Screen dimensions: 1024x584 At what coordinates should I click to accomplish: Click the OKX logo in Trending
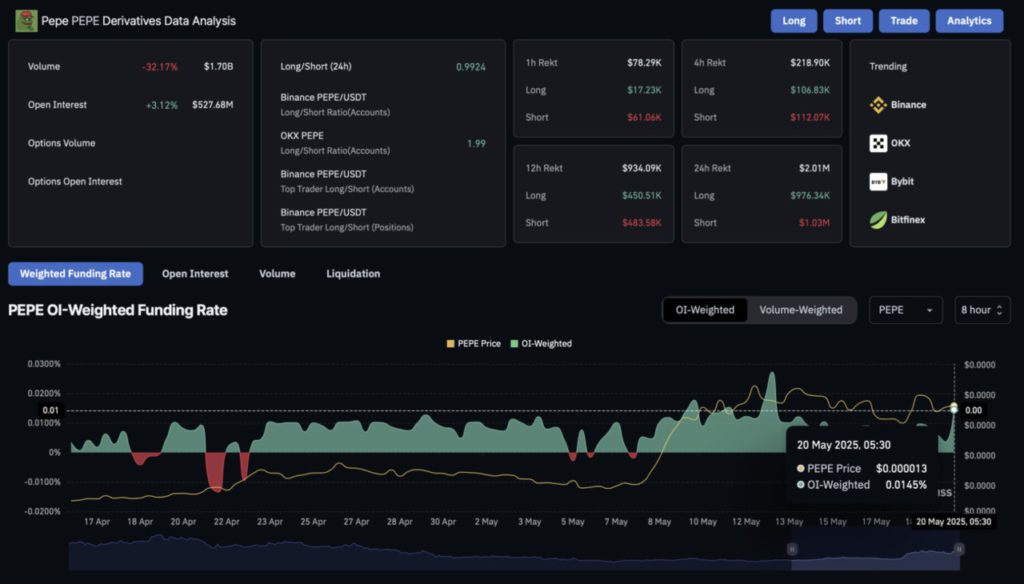(878, 143)
